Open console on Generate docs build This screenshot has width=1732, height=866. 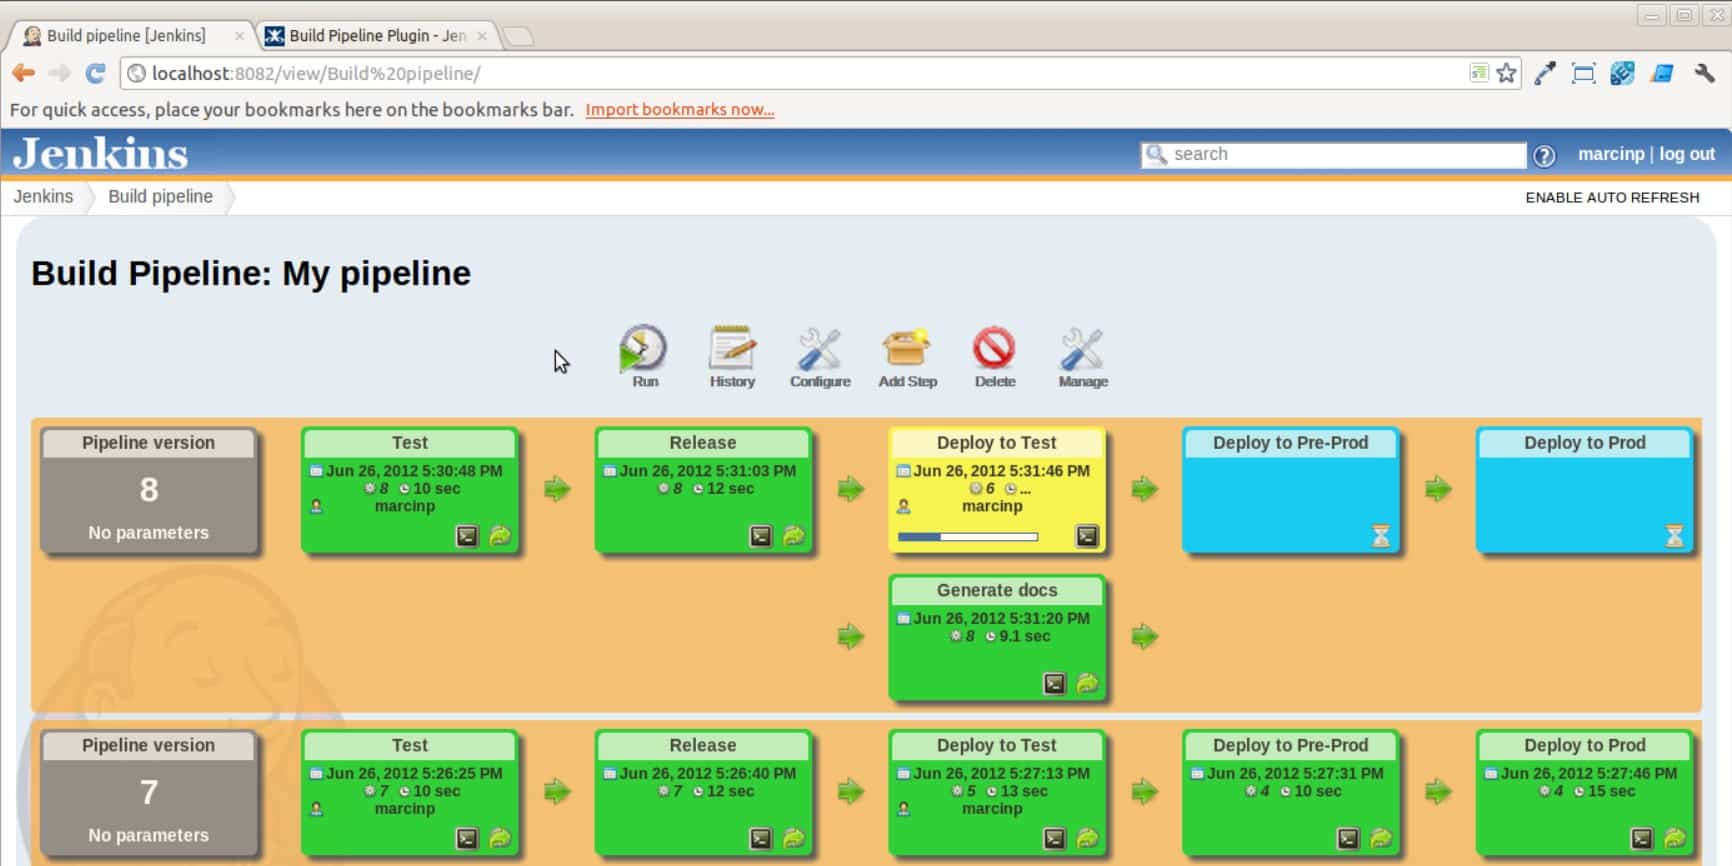tap(1055, 683)
